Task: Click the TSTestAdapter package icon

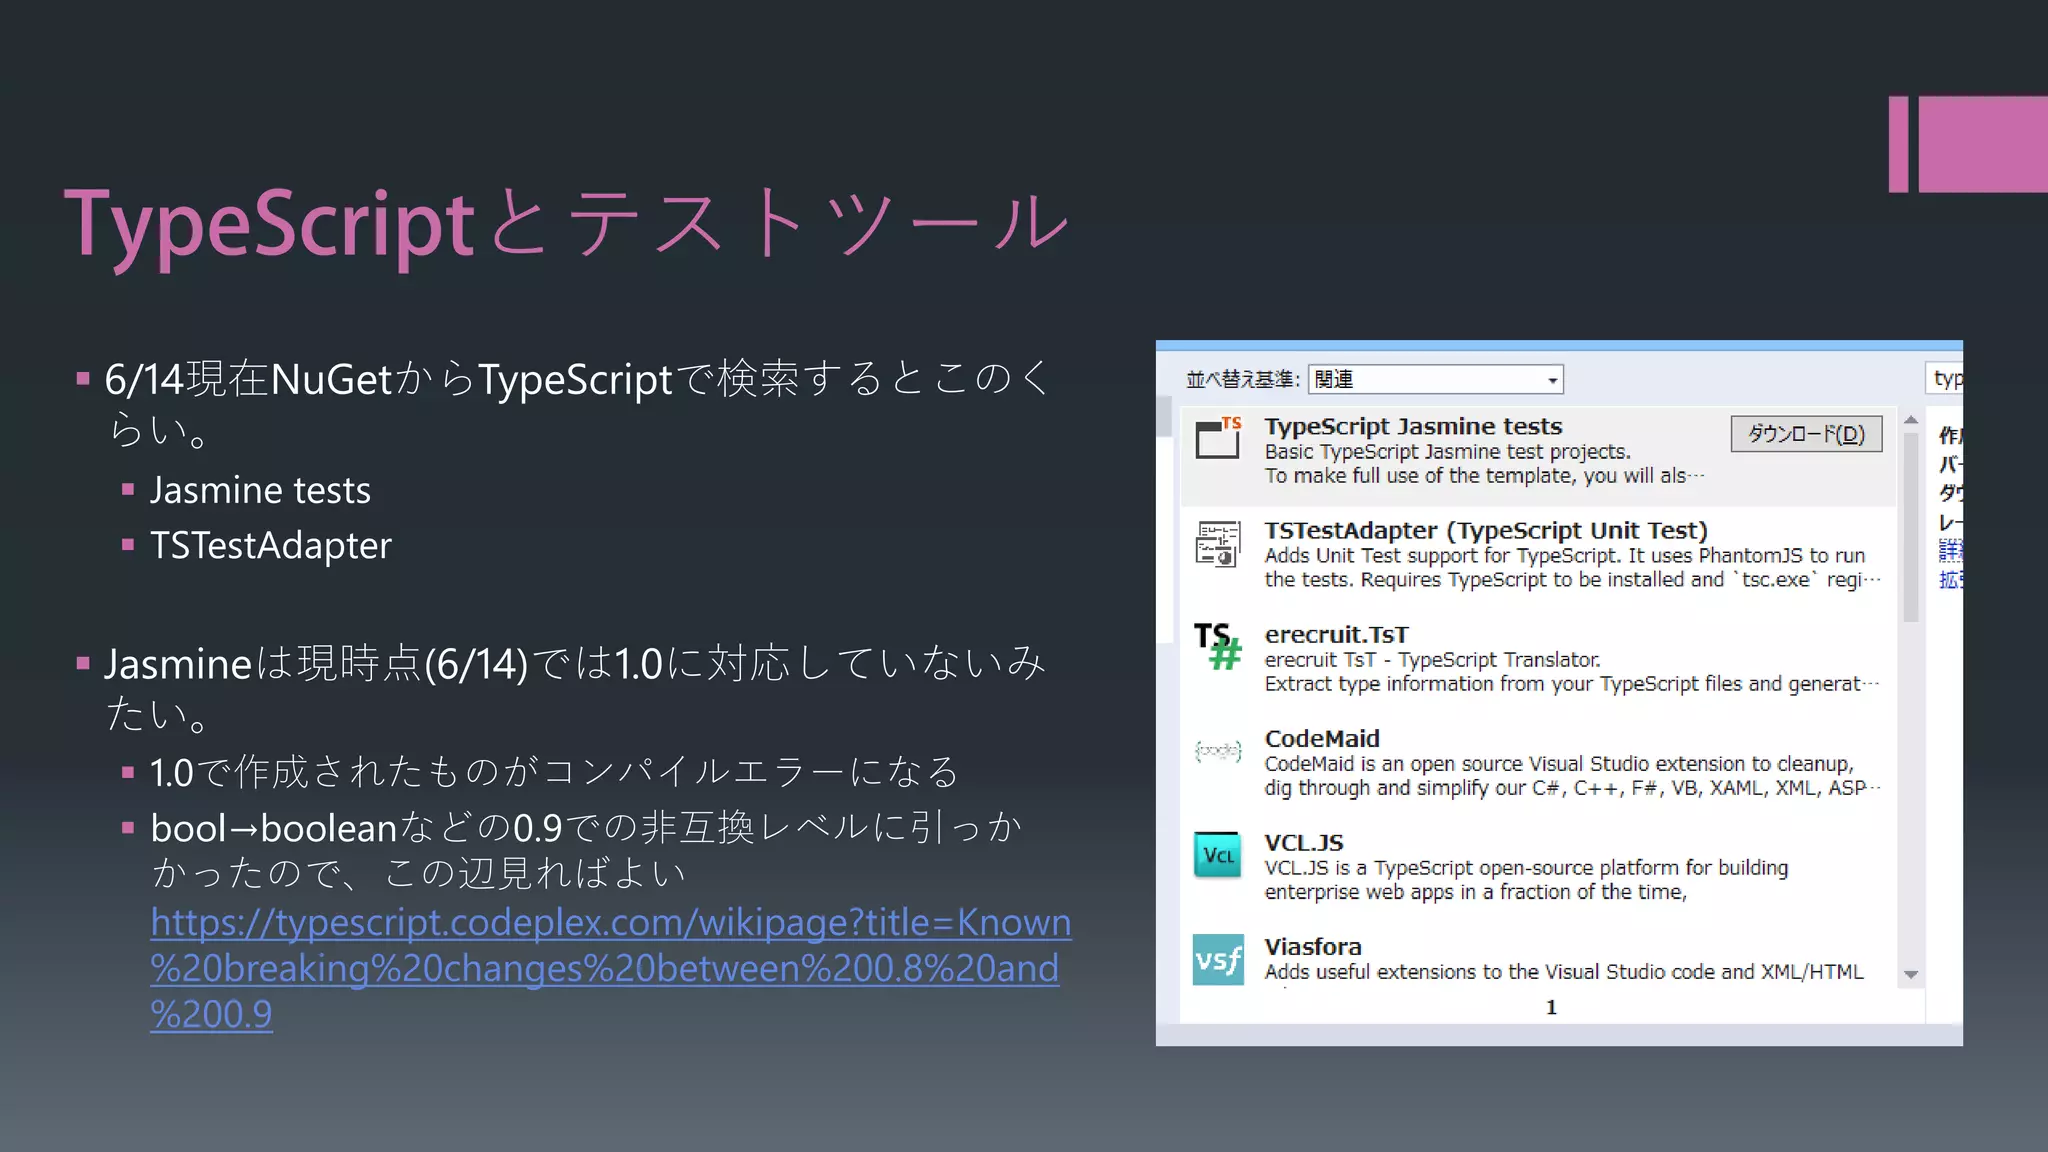Action: click(x=1218, y=544)
